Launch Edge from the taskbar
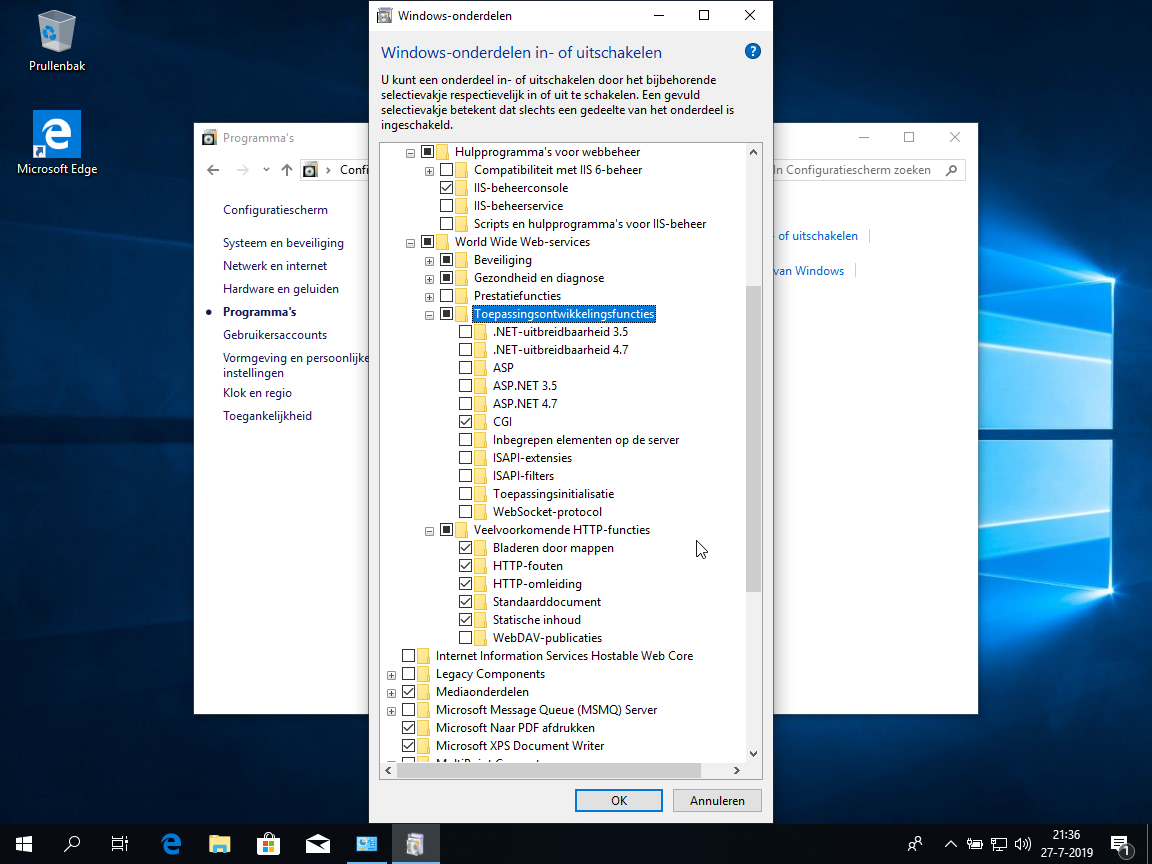 click(x=171, y=843)
